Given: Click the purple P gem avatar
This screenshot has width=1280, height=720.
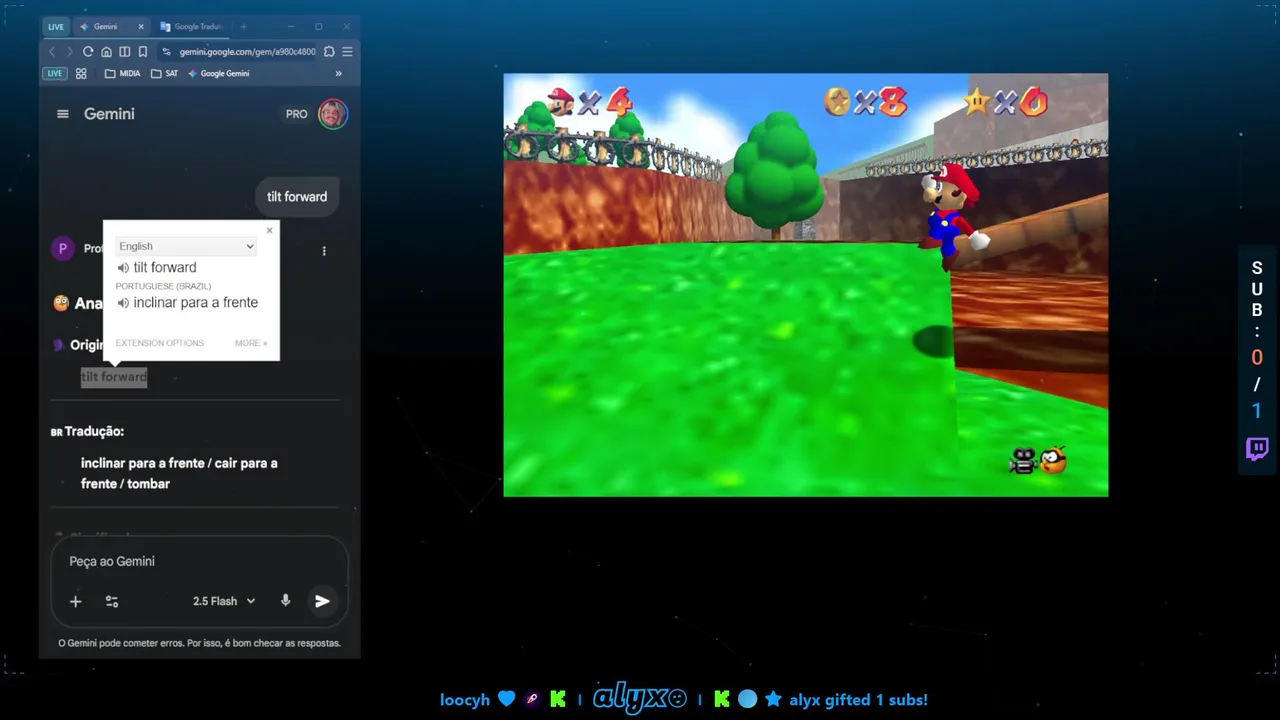Looking at the screenshot, I should click(63, 249).
